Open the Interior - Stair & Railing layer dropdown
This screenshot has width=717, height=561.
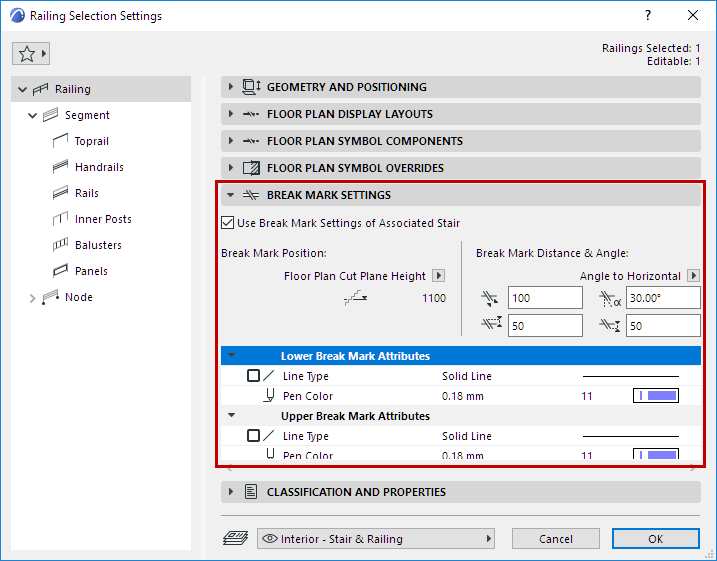pyautogui.click(x=376, y=539)
